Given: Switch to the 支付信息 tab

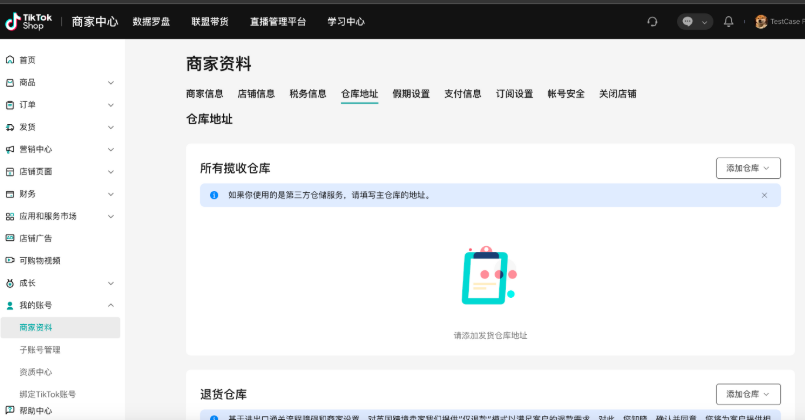Looking at the screenshot, I should pos(463,93).
